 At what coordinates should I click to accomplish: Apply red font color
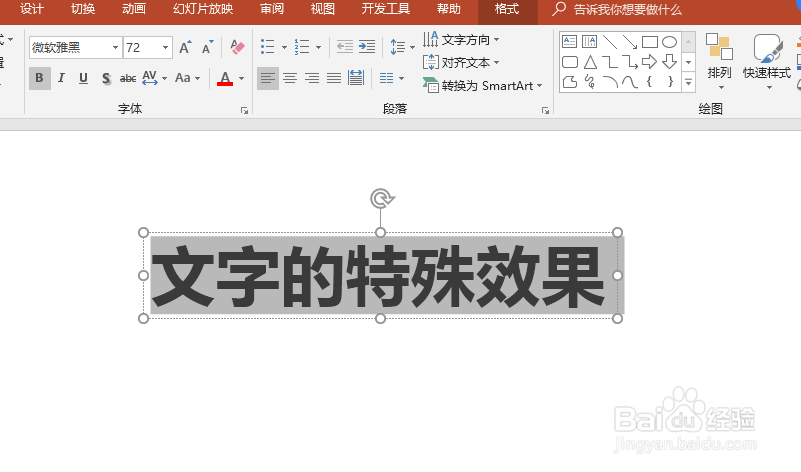(225, 78)
